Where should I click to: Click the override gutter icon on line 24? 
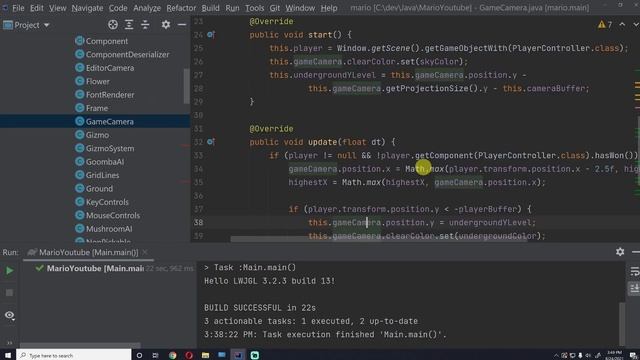(x=211, y=35)
